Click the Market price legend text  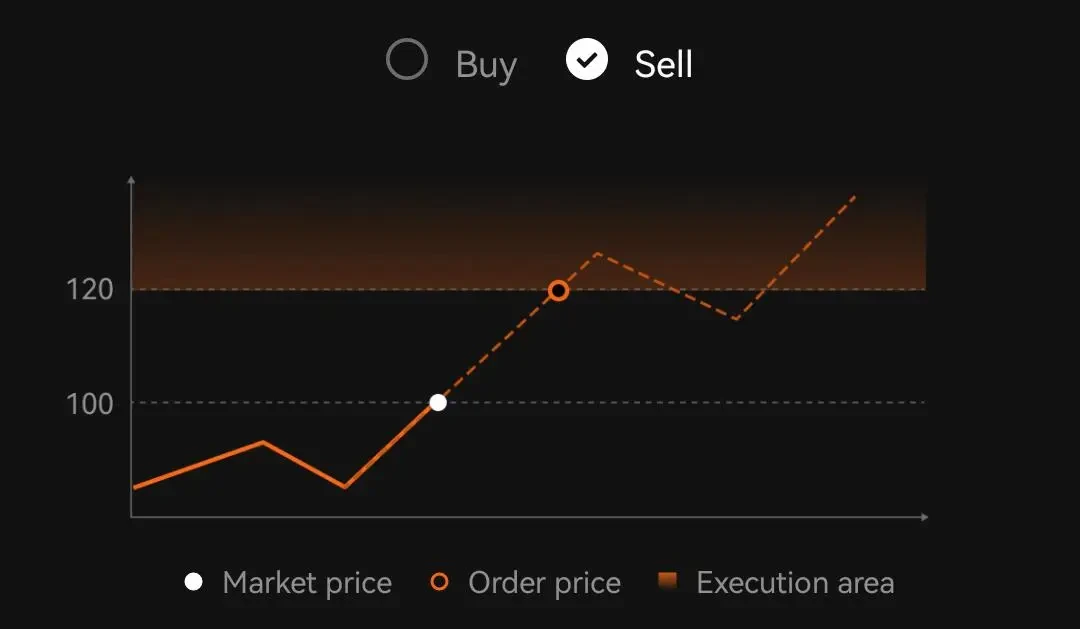tap(307, 583)
